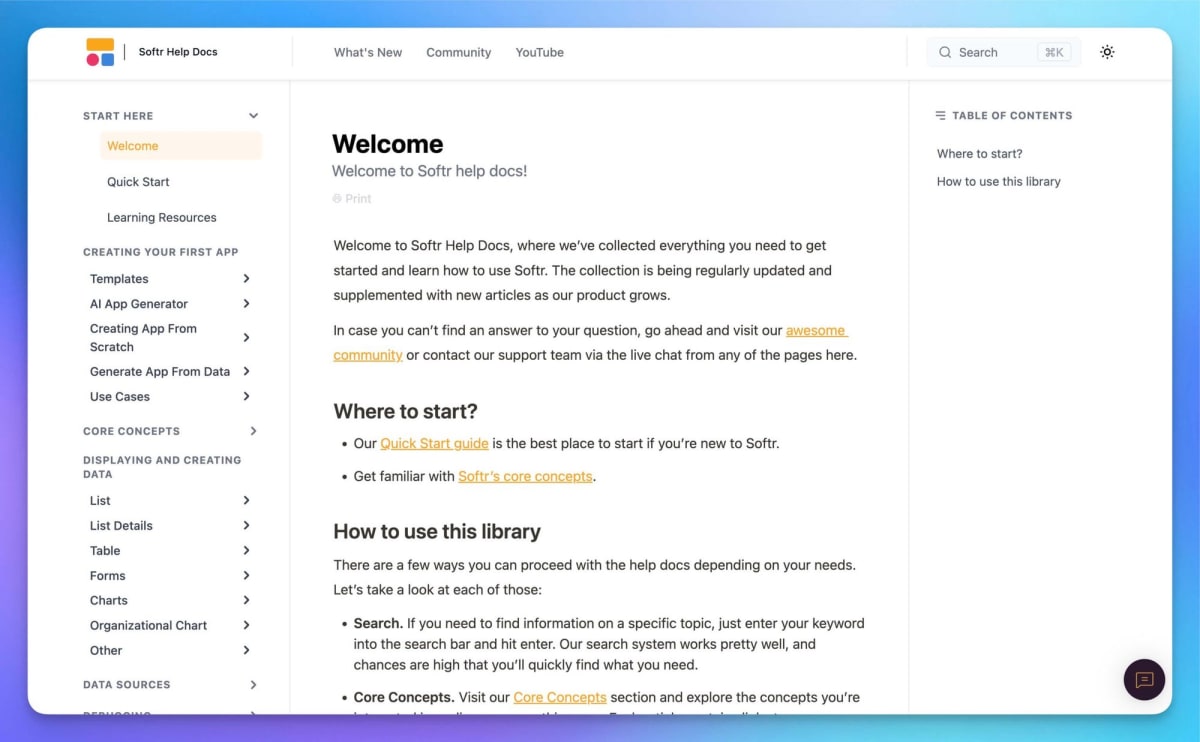Go to the Community nav link
Screen dimensions: 1200x742
click(x=458, y=53)
